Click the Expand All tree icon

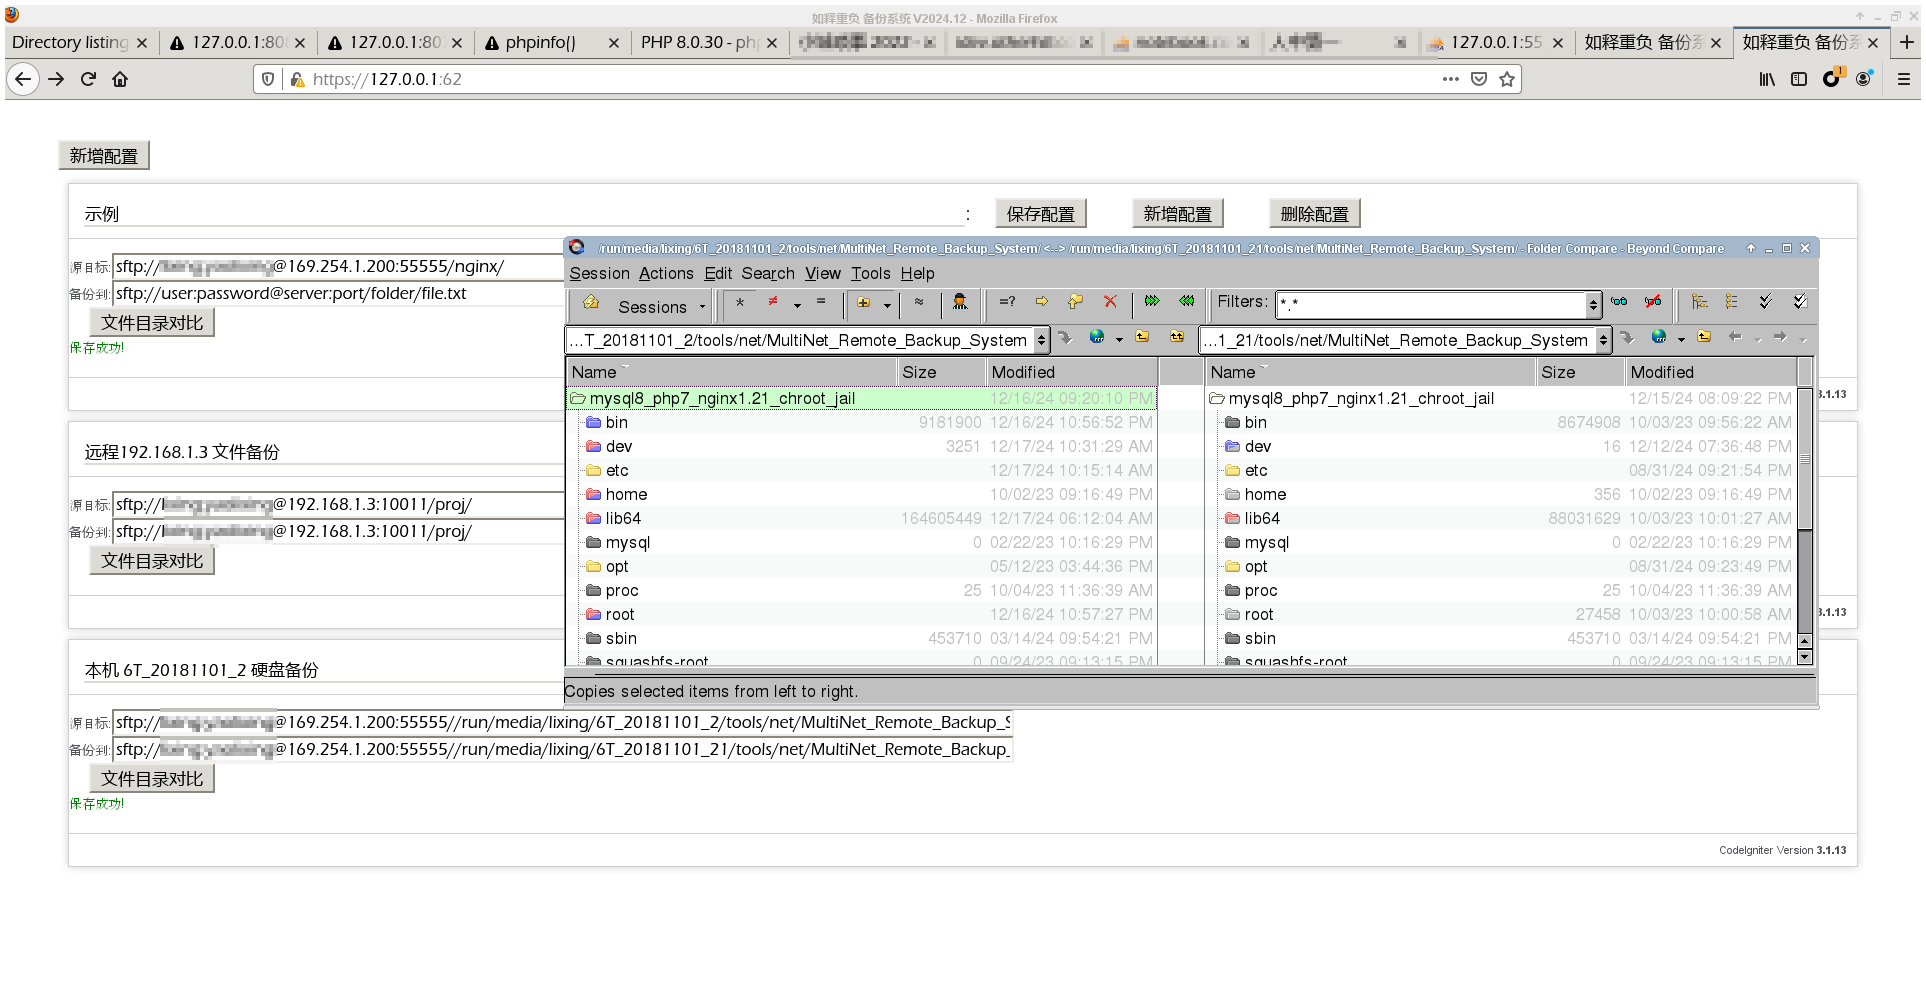pos(1699,302)
